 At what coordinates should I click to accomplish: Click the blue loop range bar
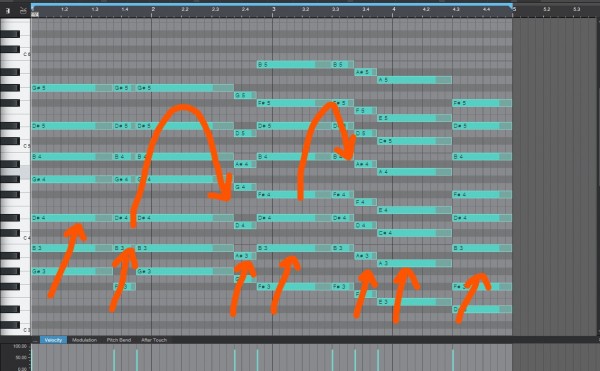tap(272, 5)
